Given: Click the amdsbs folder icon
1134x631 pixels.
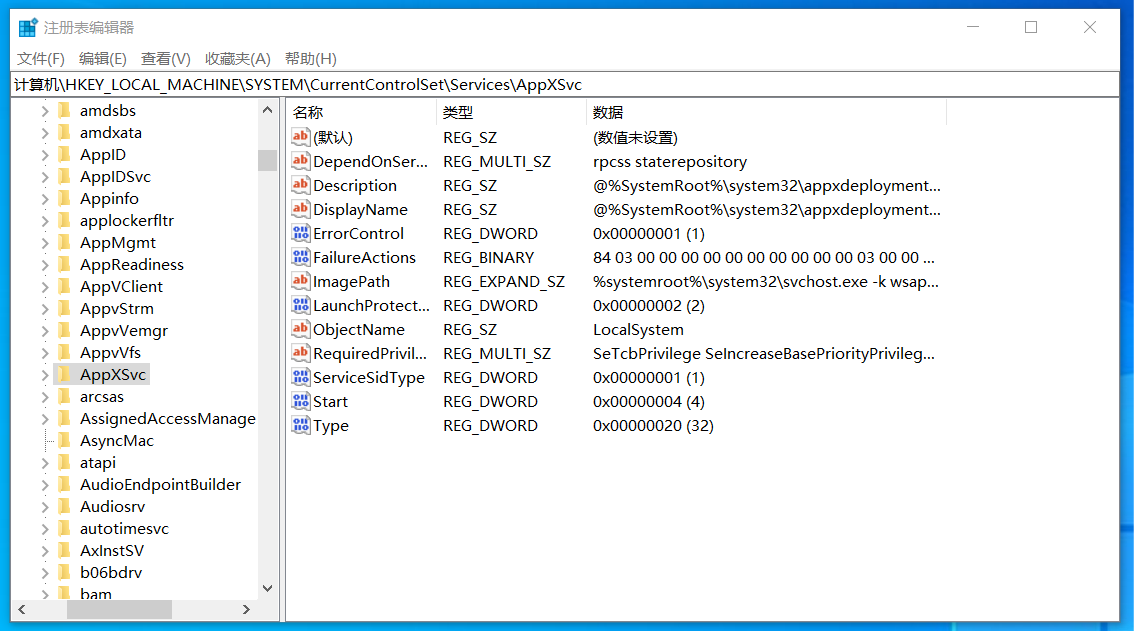Looking at the screenshot, I should (64, 110).
